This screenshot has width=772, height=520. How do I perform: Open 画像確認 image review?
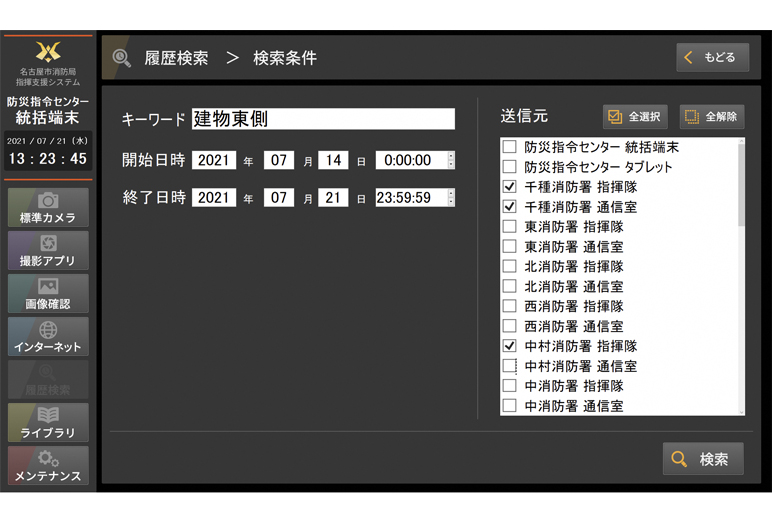coord(48,293)
